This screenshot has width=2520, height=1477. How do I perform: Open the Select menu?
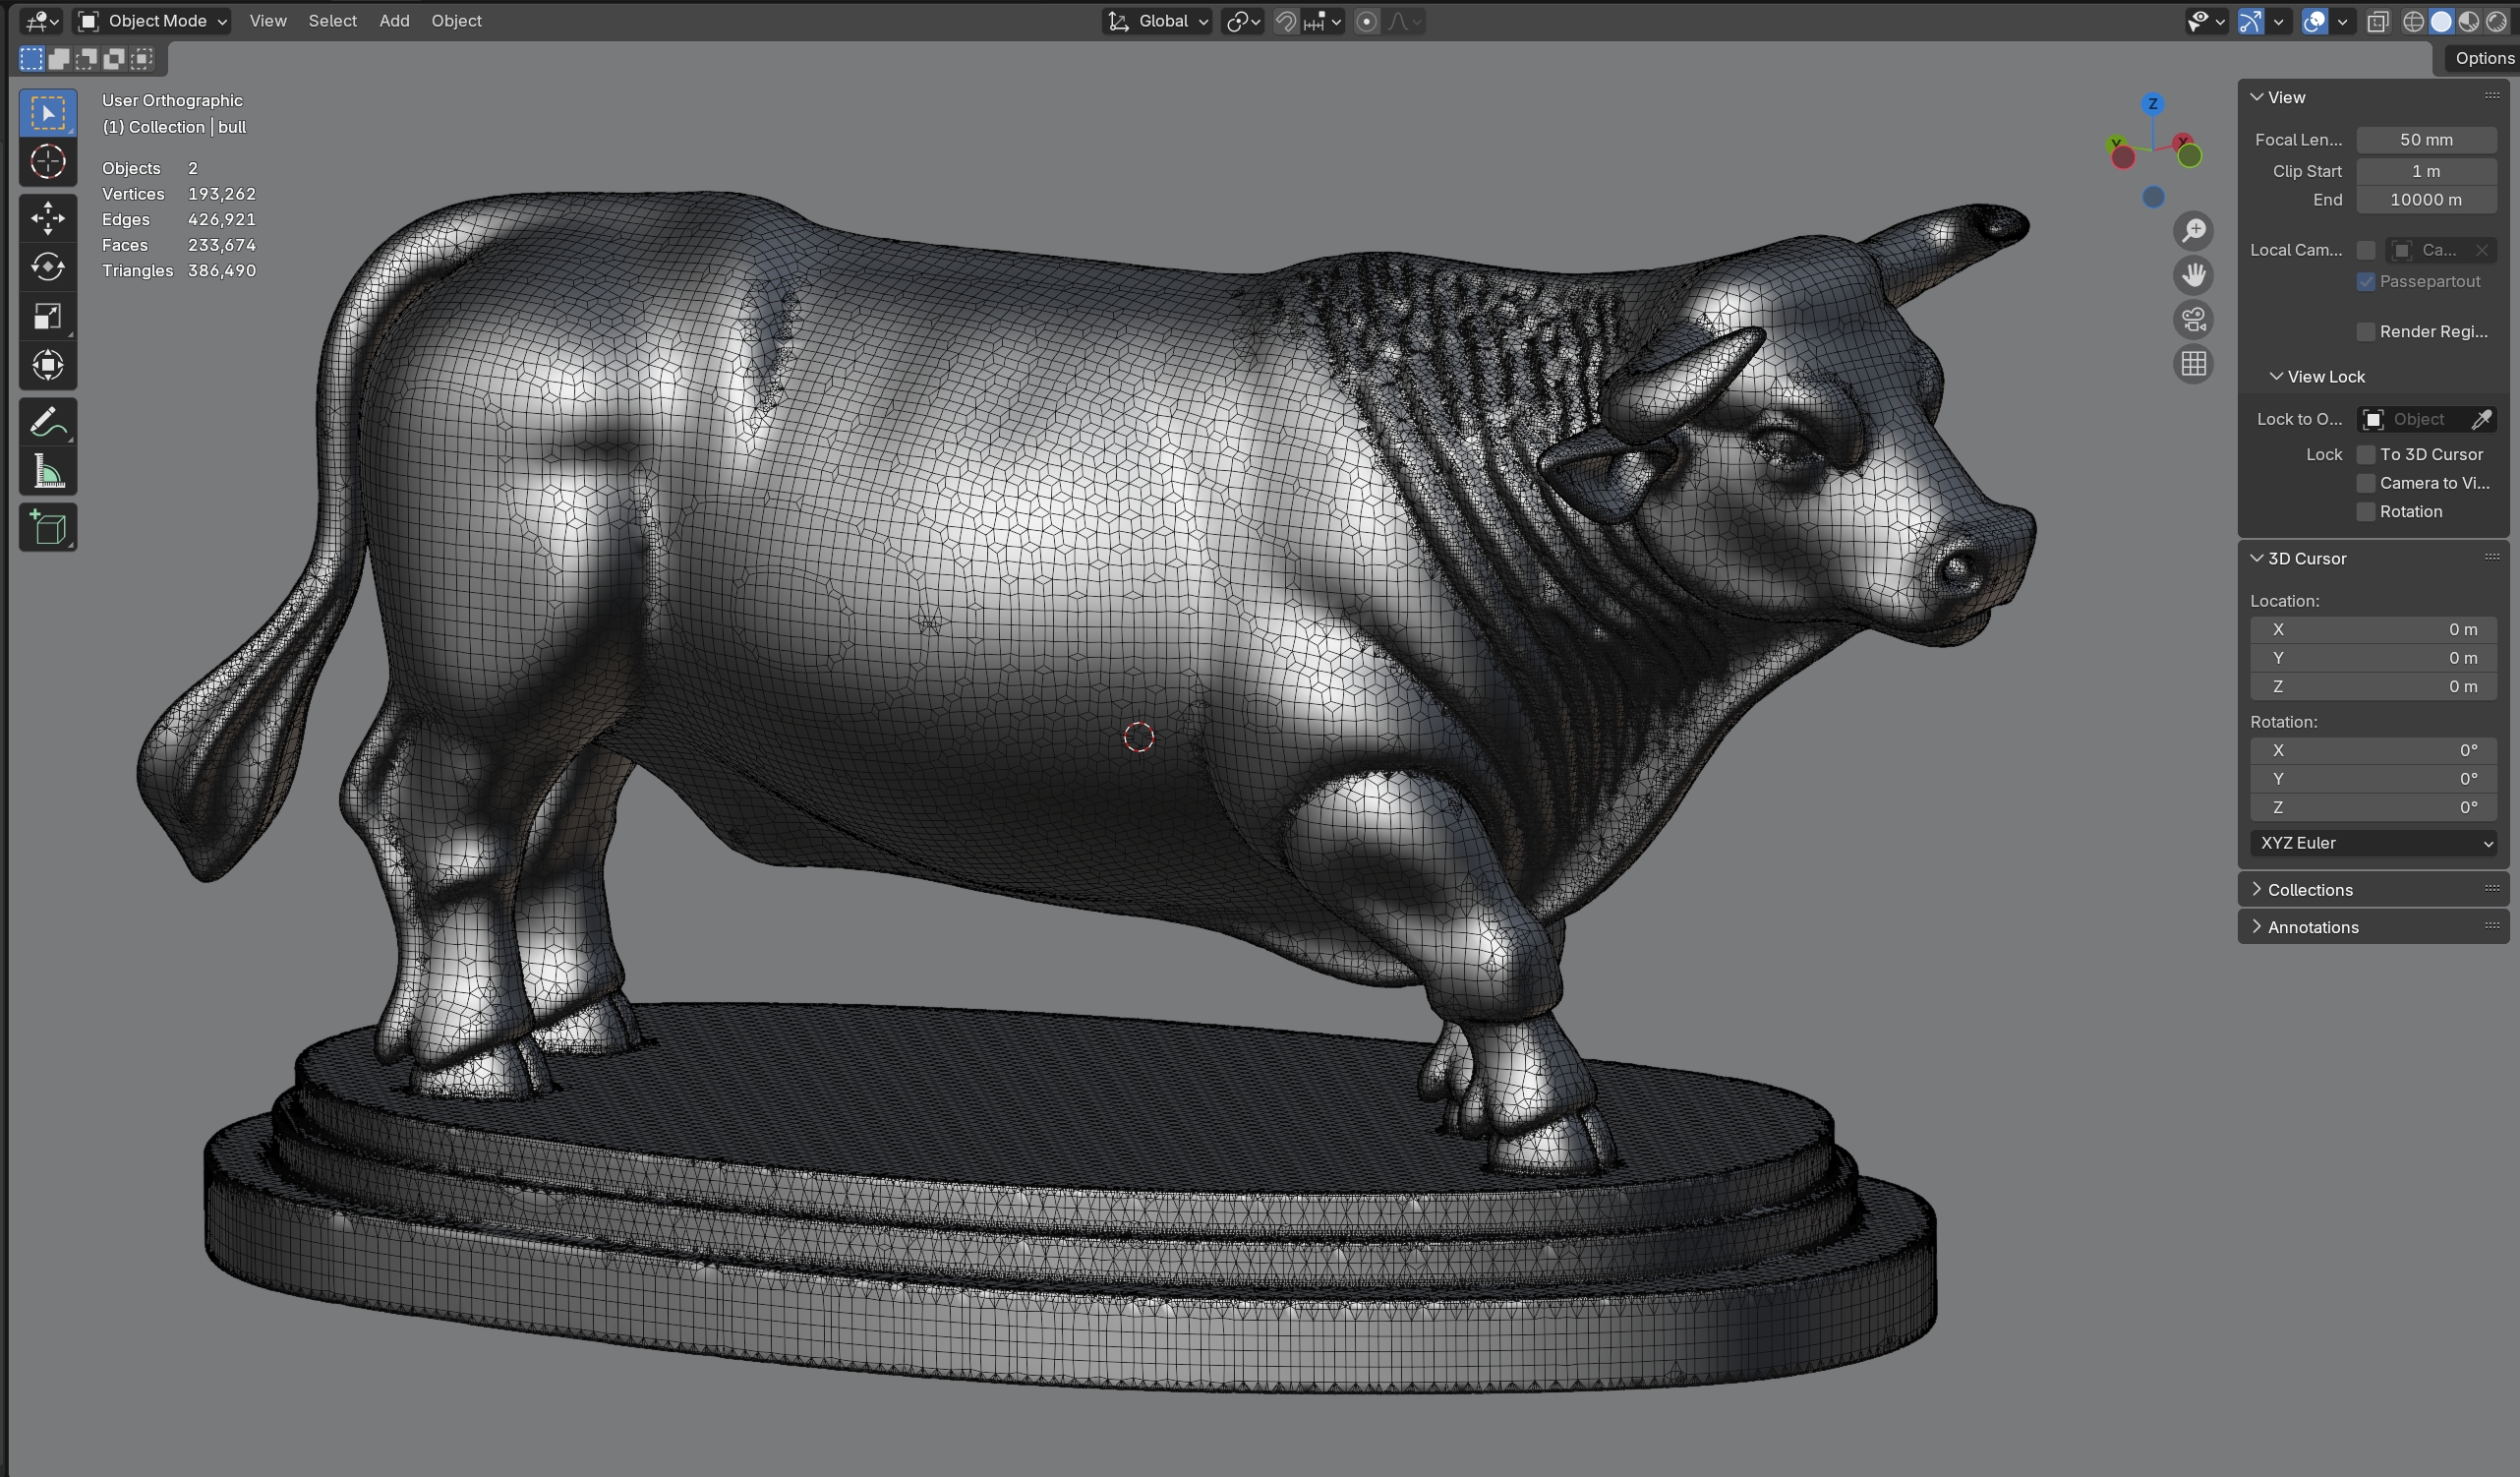point(332,20)
